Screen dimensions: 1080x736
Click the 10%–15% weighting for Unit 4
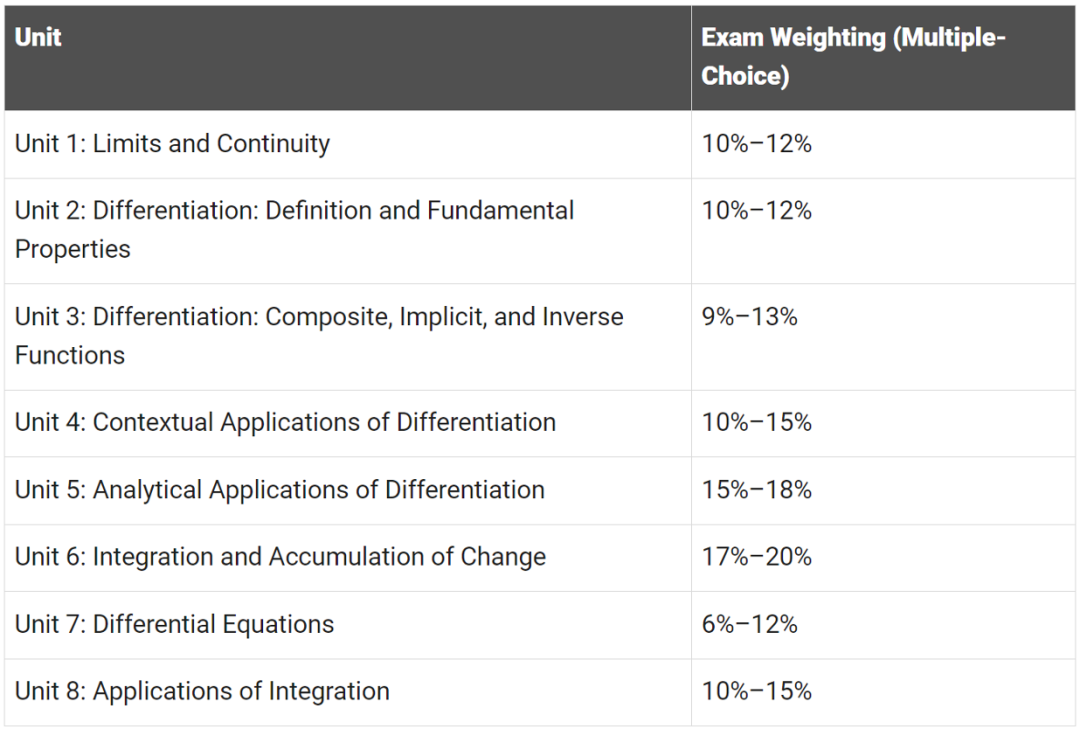(x=756, y=422)
